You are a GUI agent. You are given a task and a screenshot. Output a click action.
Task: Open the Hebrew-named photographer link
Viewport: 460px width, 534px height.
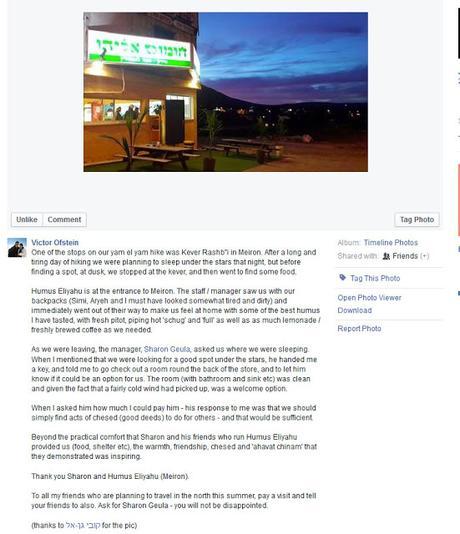[x=83, y=525]
